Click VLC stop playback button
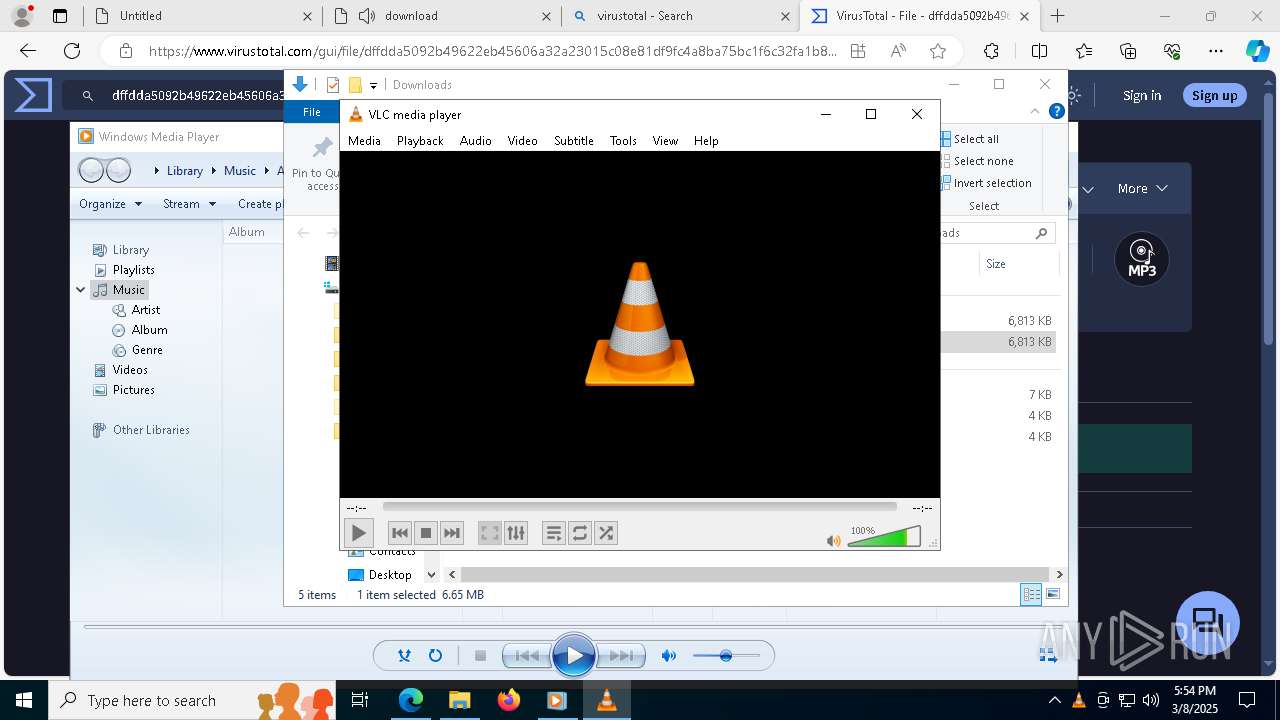This screenshot has height=720, width=1280. [425, 533]
